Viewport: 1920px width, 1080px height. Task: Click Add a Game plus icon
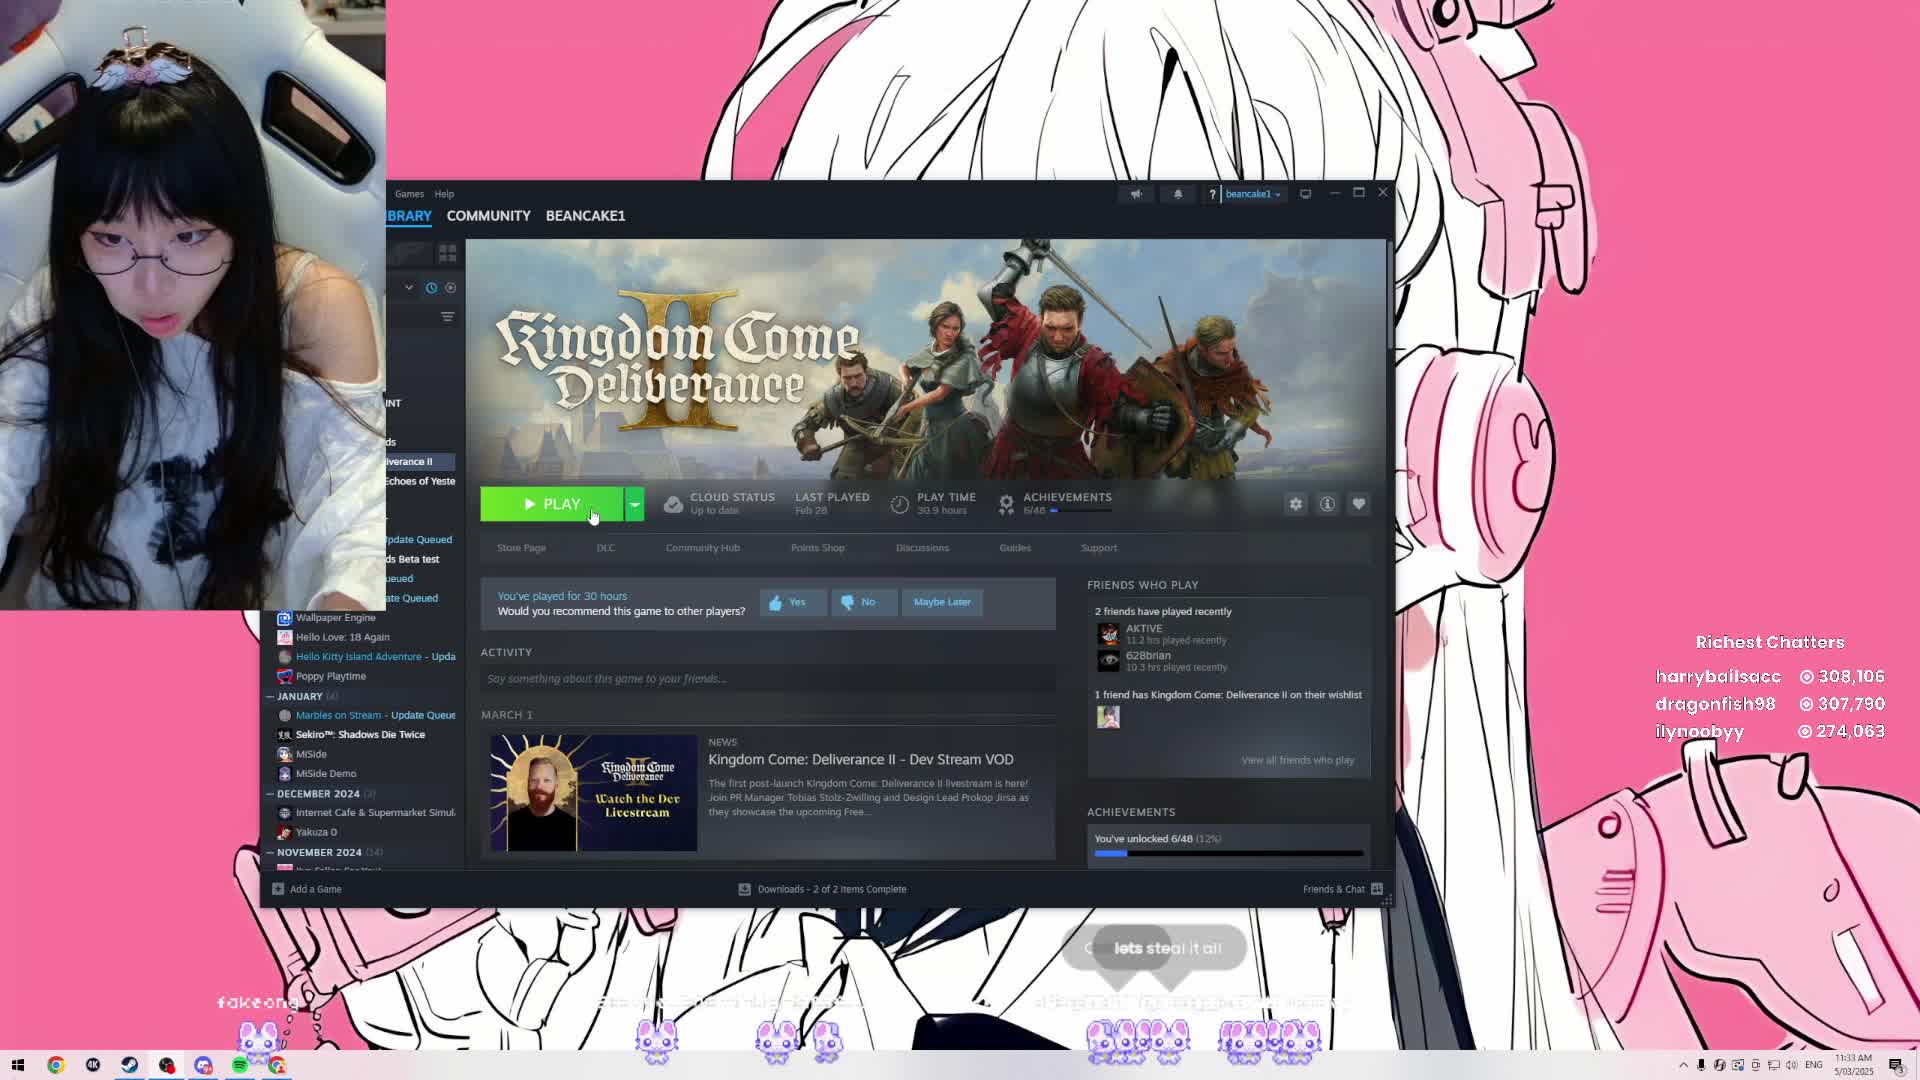278,889
